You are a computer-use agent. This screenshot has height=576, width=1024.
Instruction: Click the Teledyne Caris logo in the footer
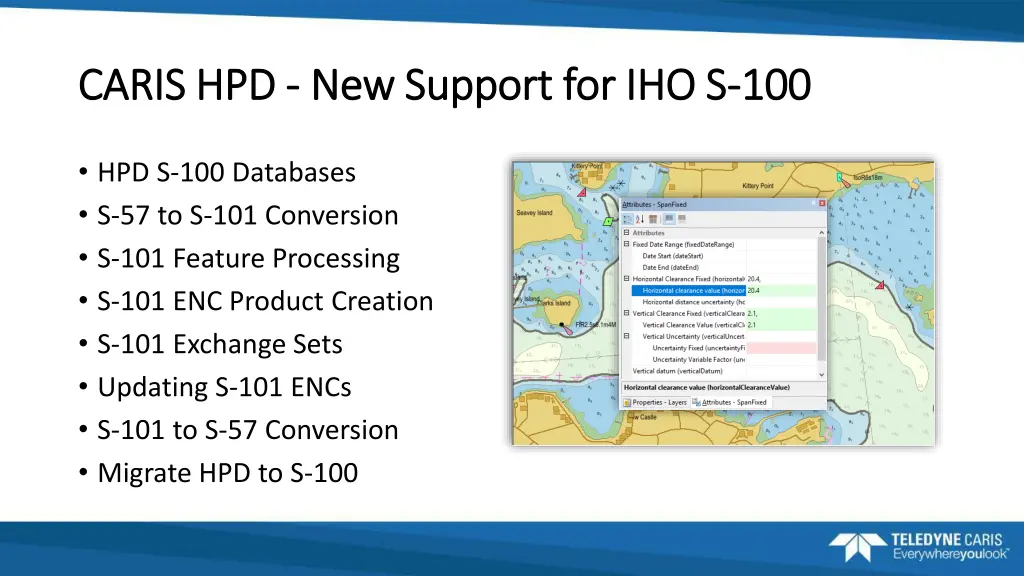(x=919, y=547)
